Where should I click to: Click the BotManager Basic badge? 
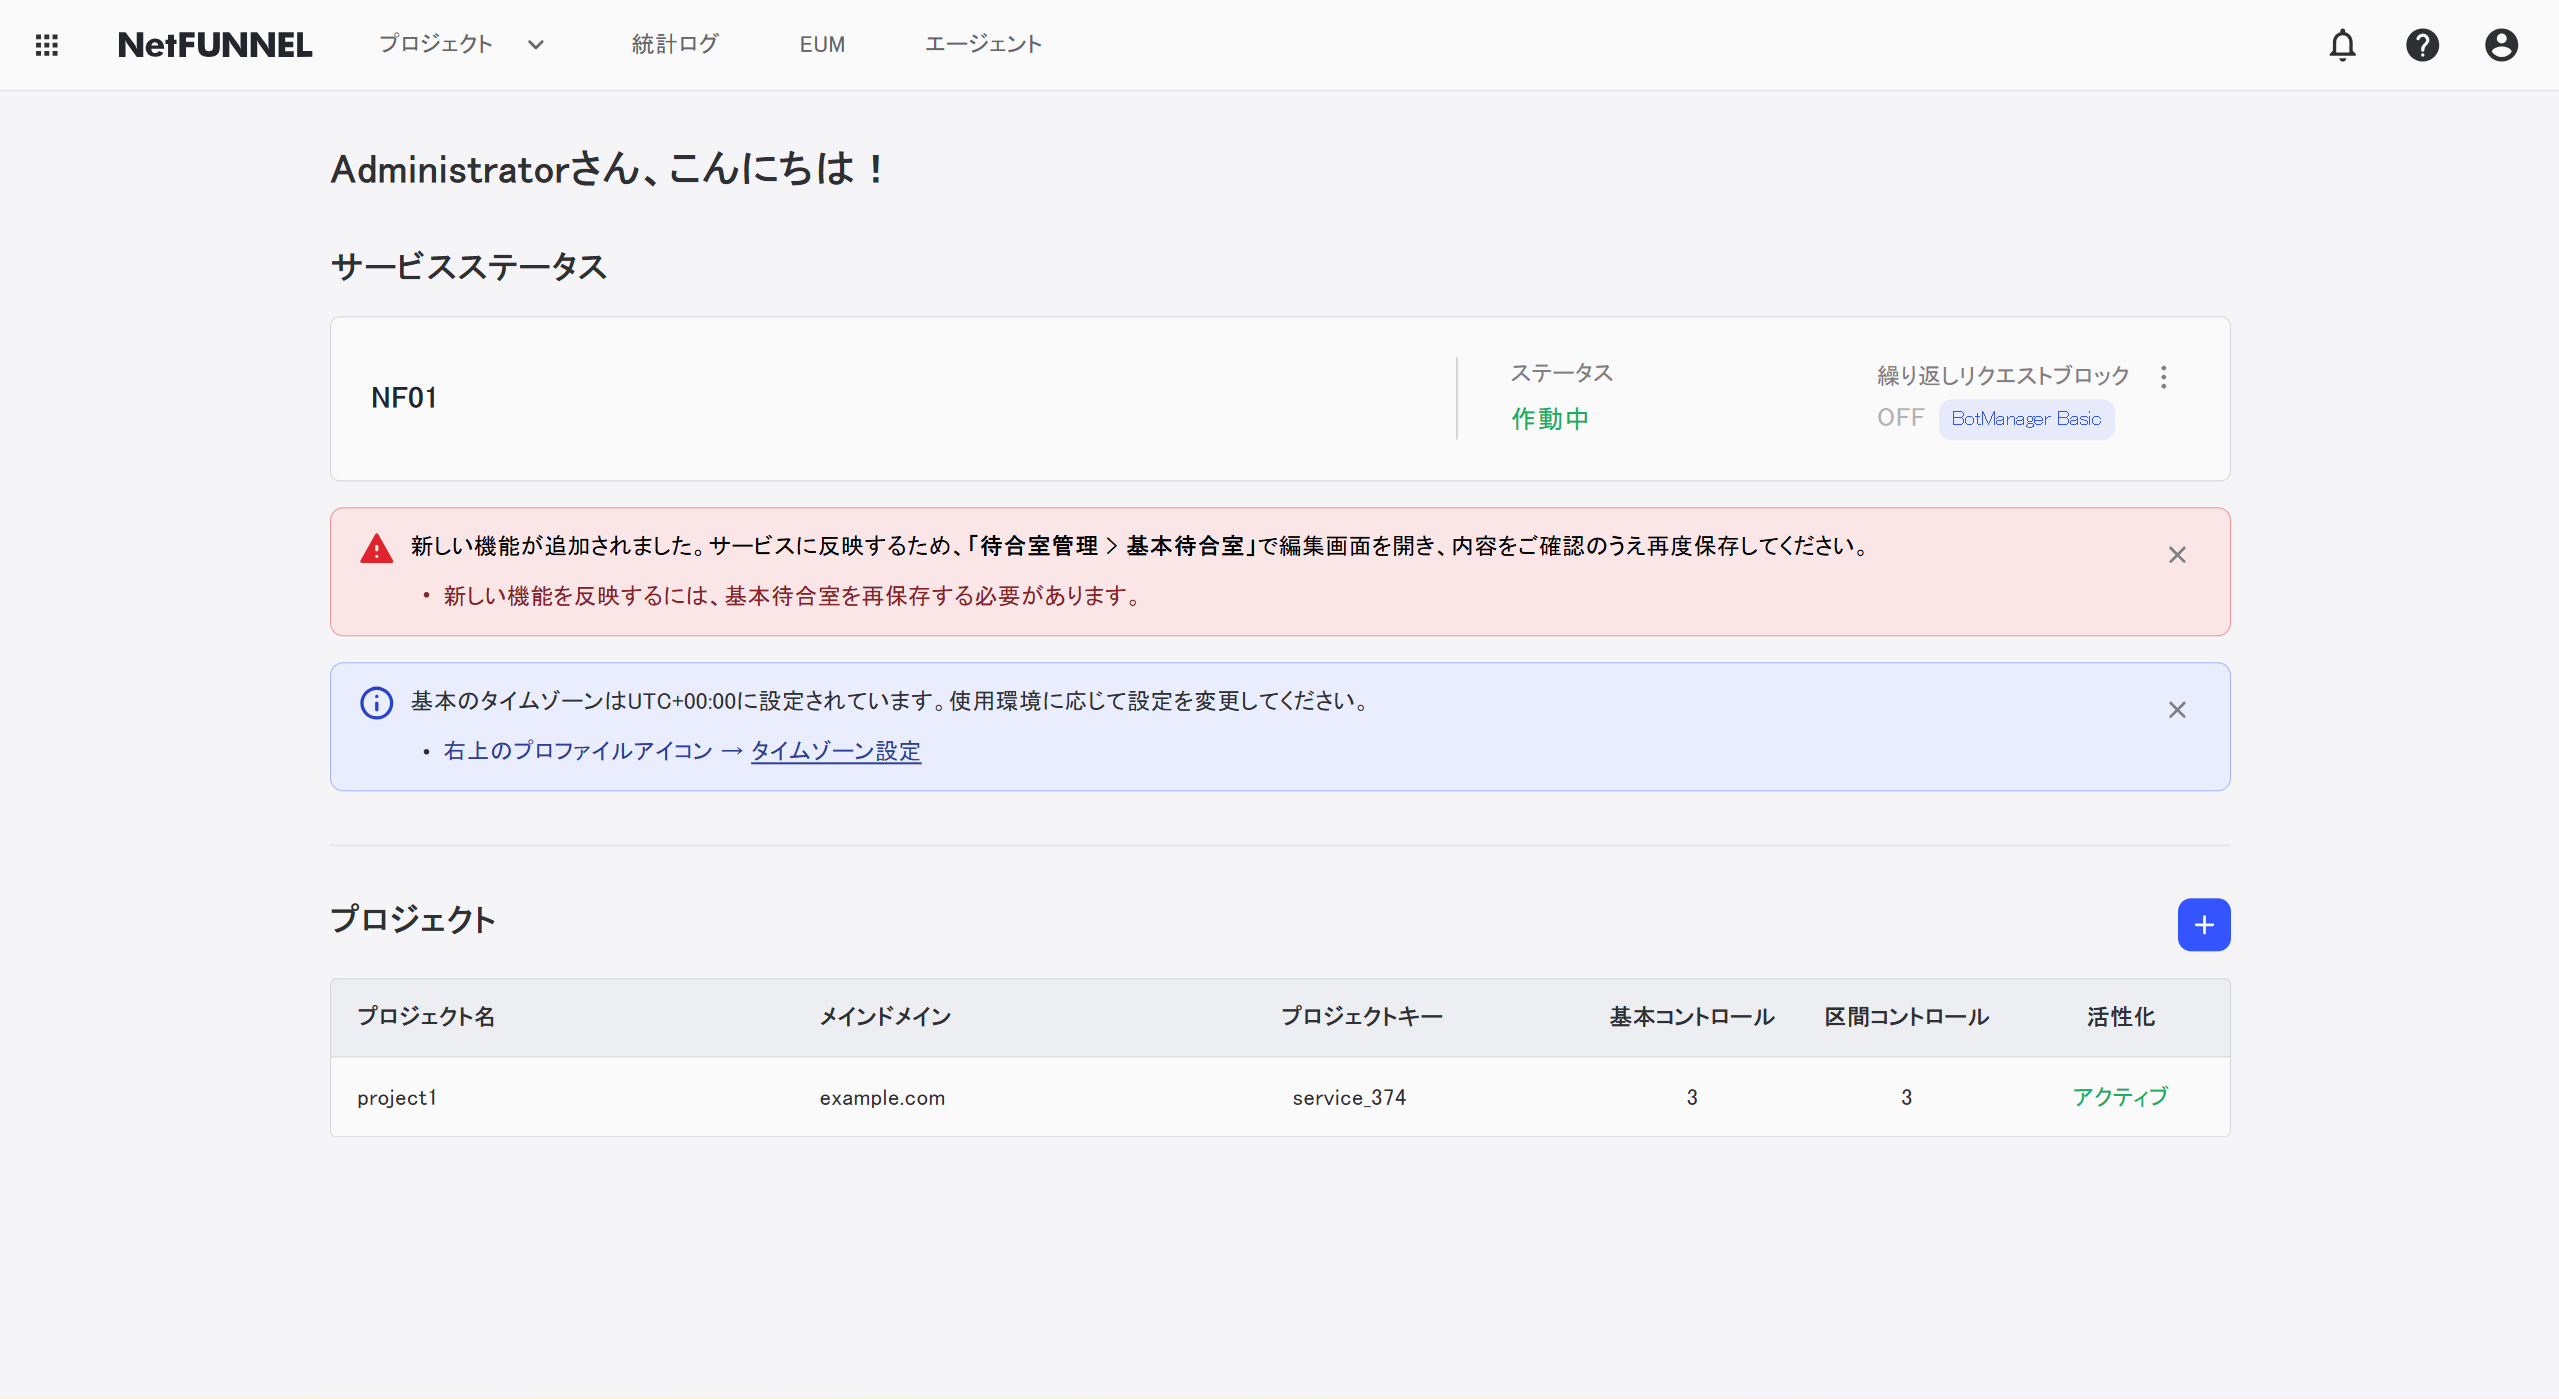(2025, 419)
